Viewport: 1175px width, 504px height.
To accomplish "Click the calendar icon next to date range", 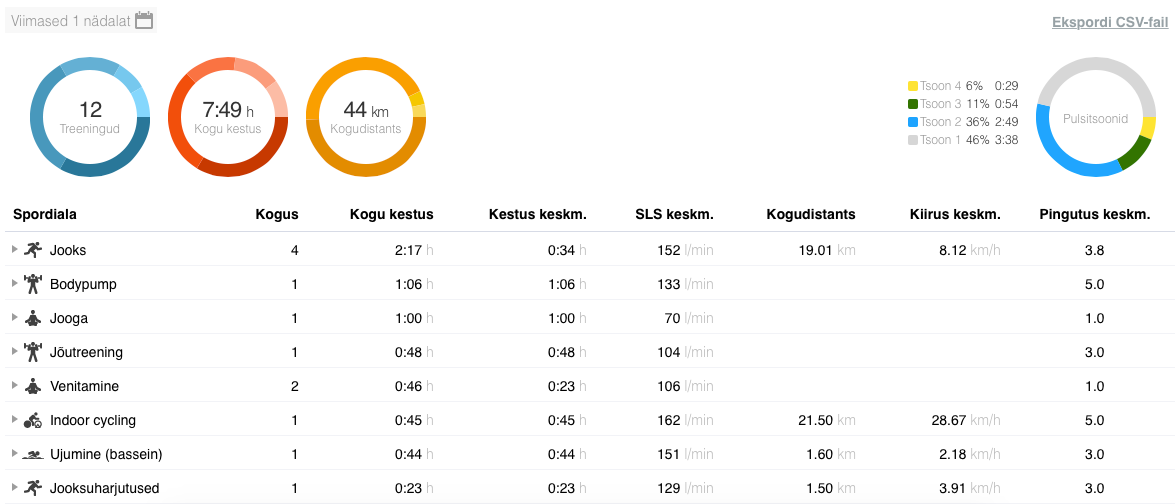I will (144, 20).
